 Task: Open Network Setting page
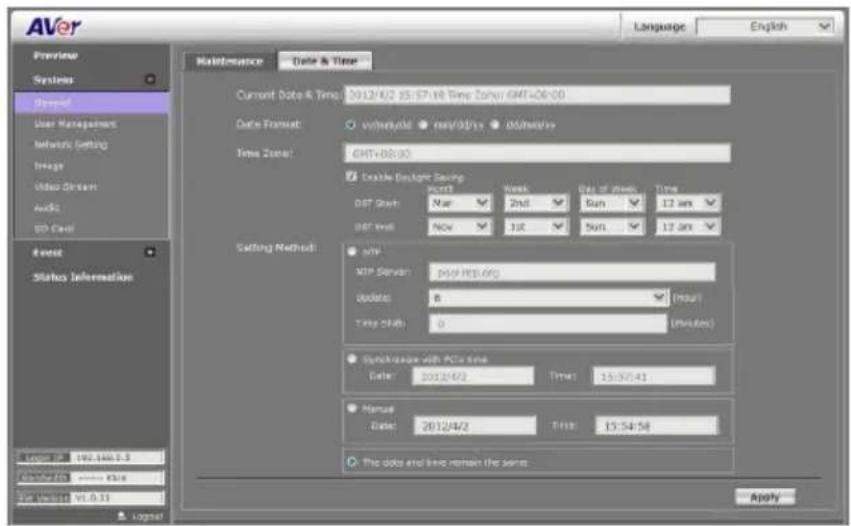point(71,145)
